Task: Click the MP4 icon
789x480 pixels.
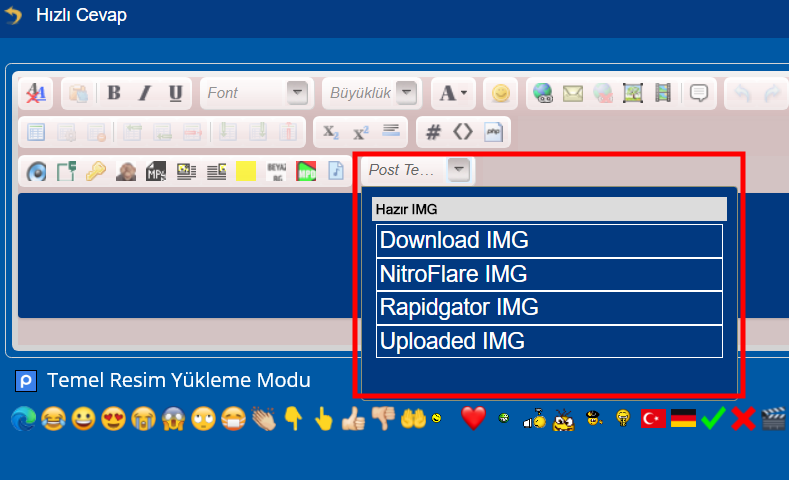Action: 156,172
